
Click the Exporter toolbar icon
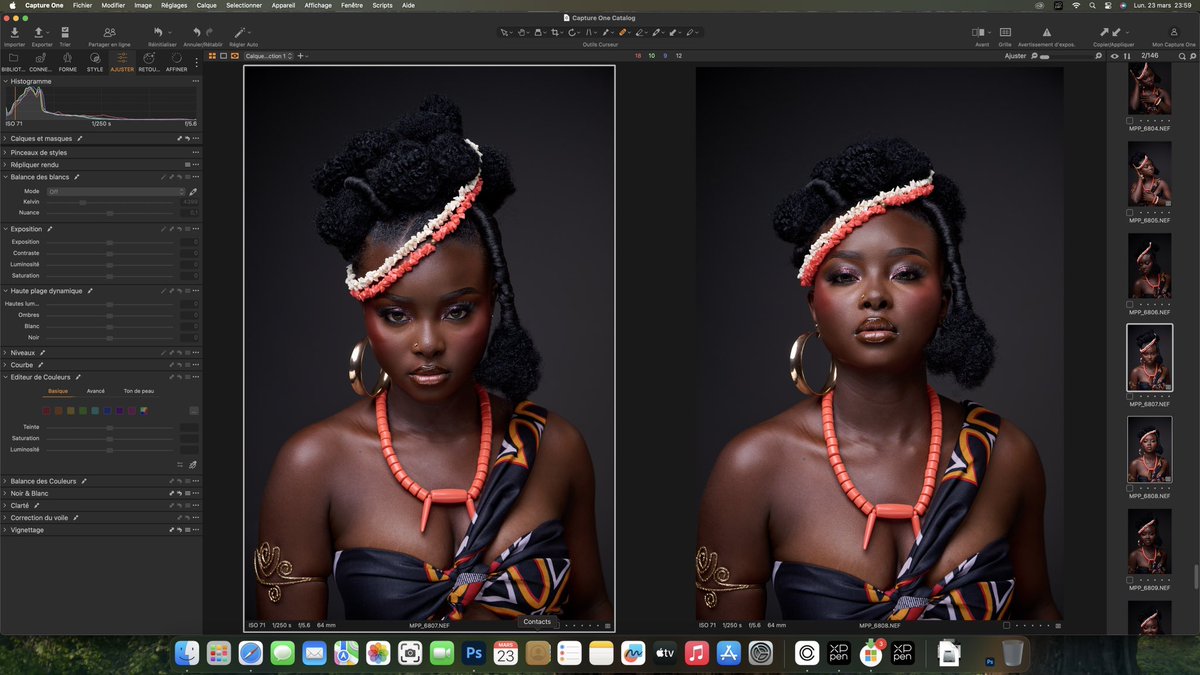click(x=40, y=33)
